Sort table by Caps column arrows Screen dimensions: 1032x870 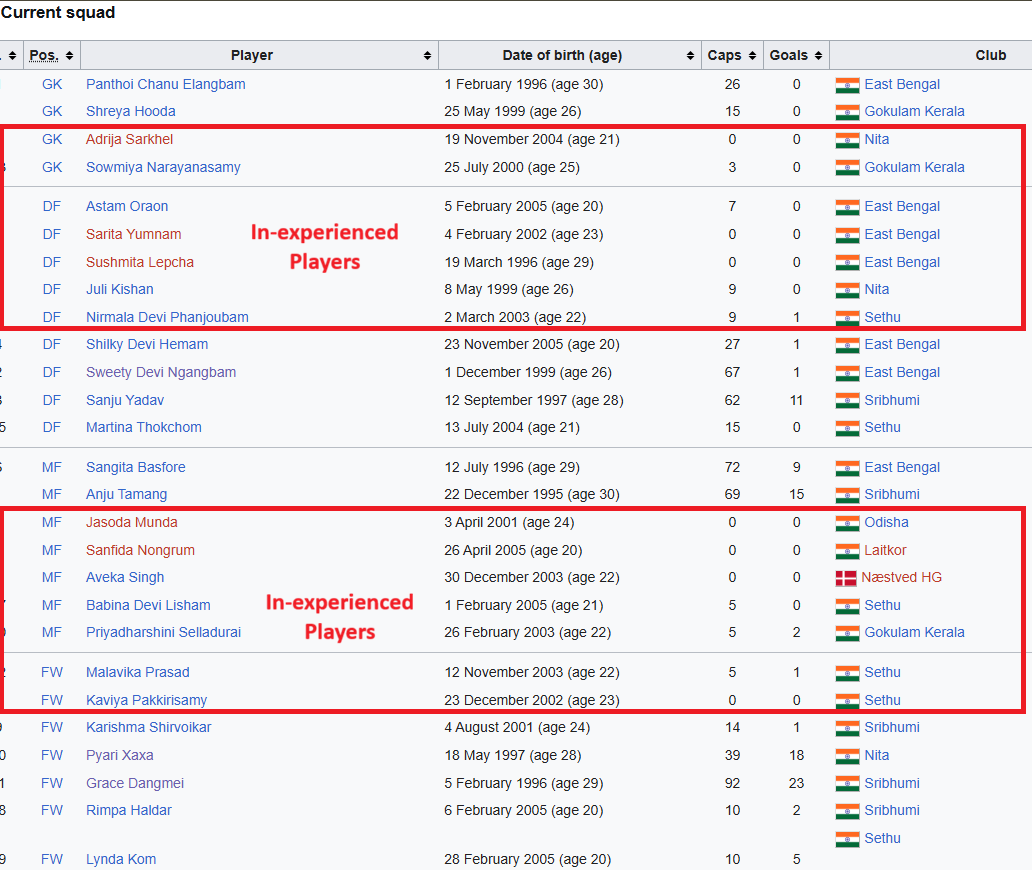(752, 56)
